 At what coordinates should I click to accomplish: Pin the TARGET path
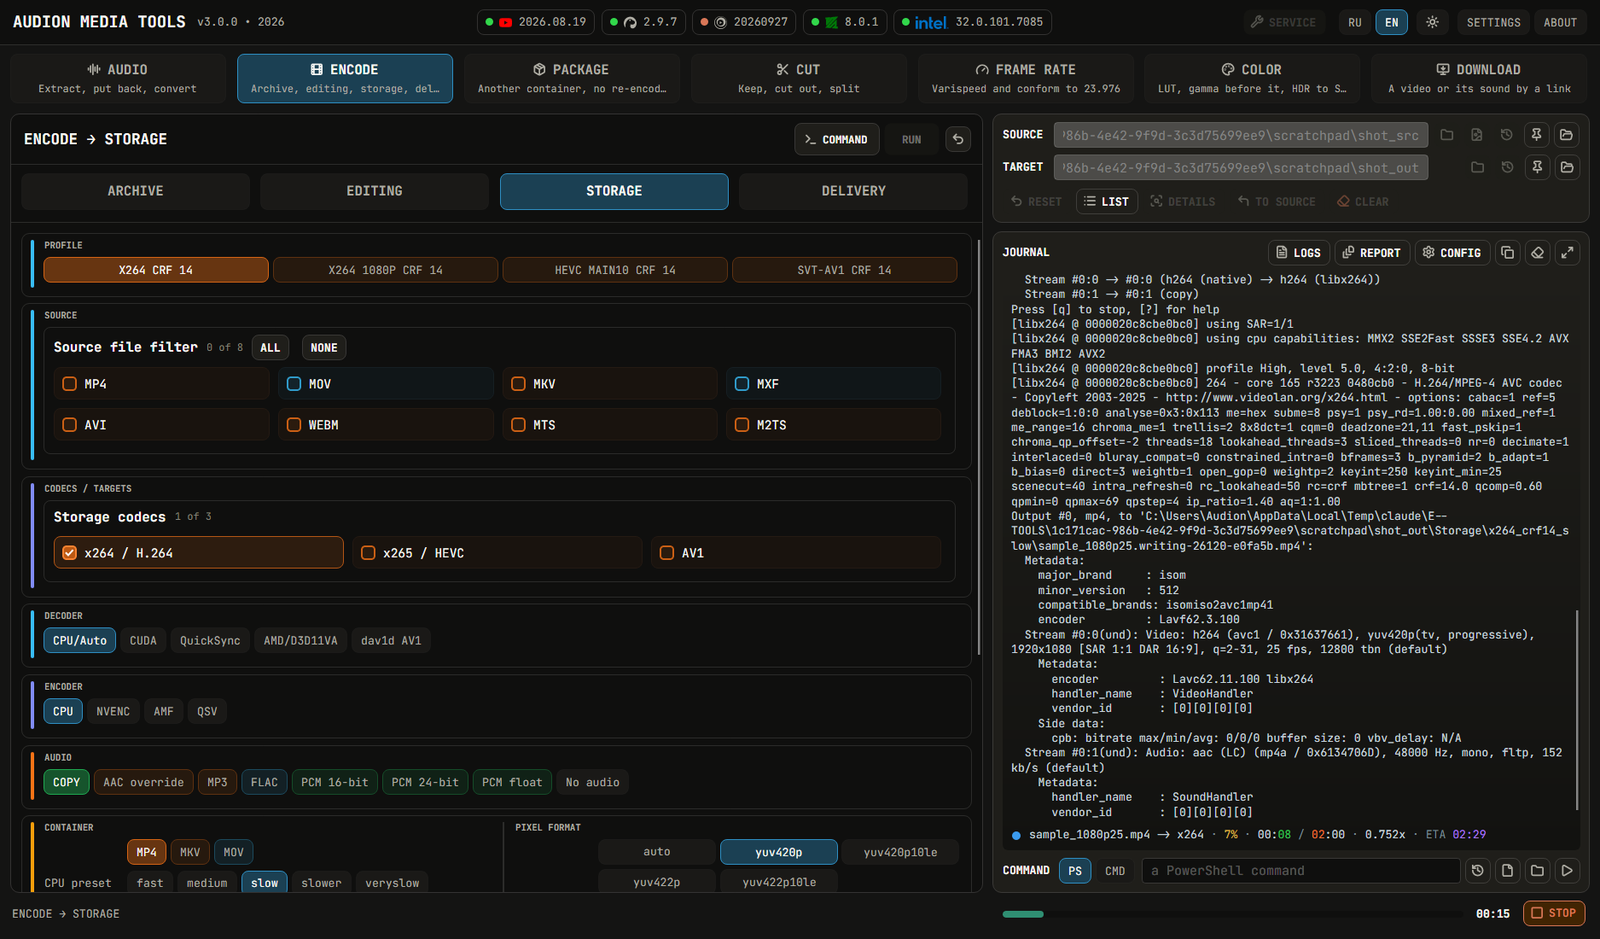(x=1537, y=167)
